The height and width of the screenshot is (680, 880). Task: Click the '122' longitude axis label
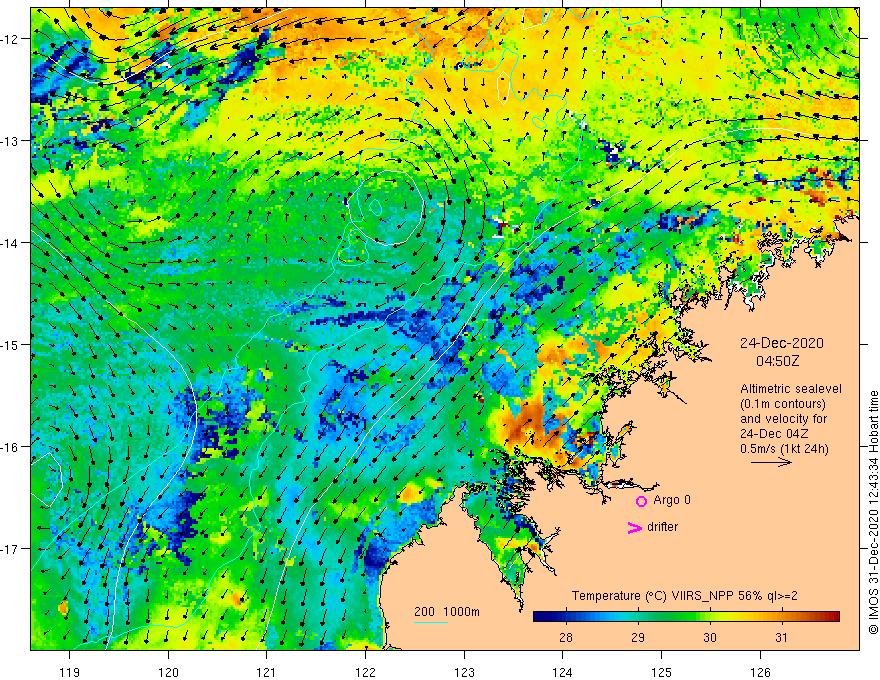coord(365,672)
